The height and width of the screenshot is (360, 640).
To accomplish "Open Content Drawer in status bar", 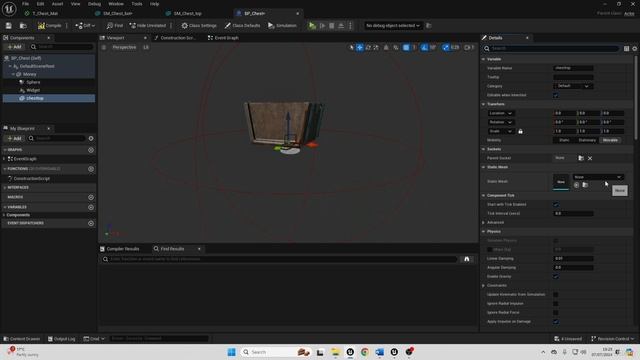I will click(x=22, y=339).
